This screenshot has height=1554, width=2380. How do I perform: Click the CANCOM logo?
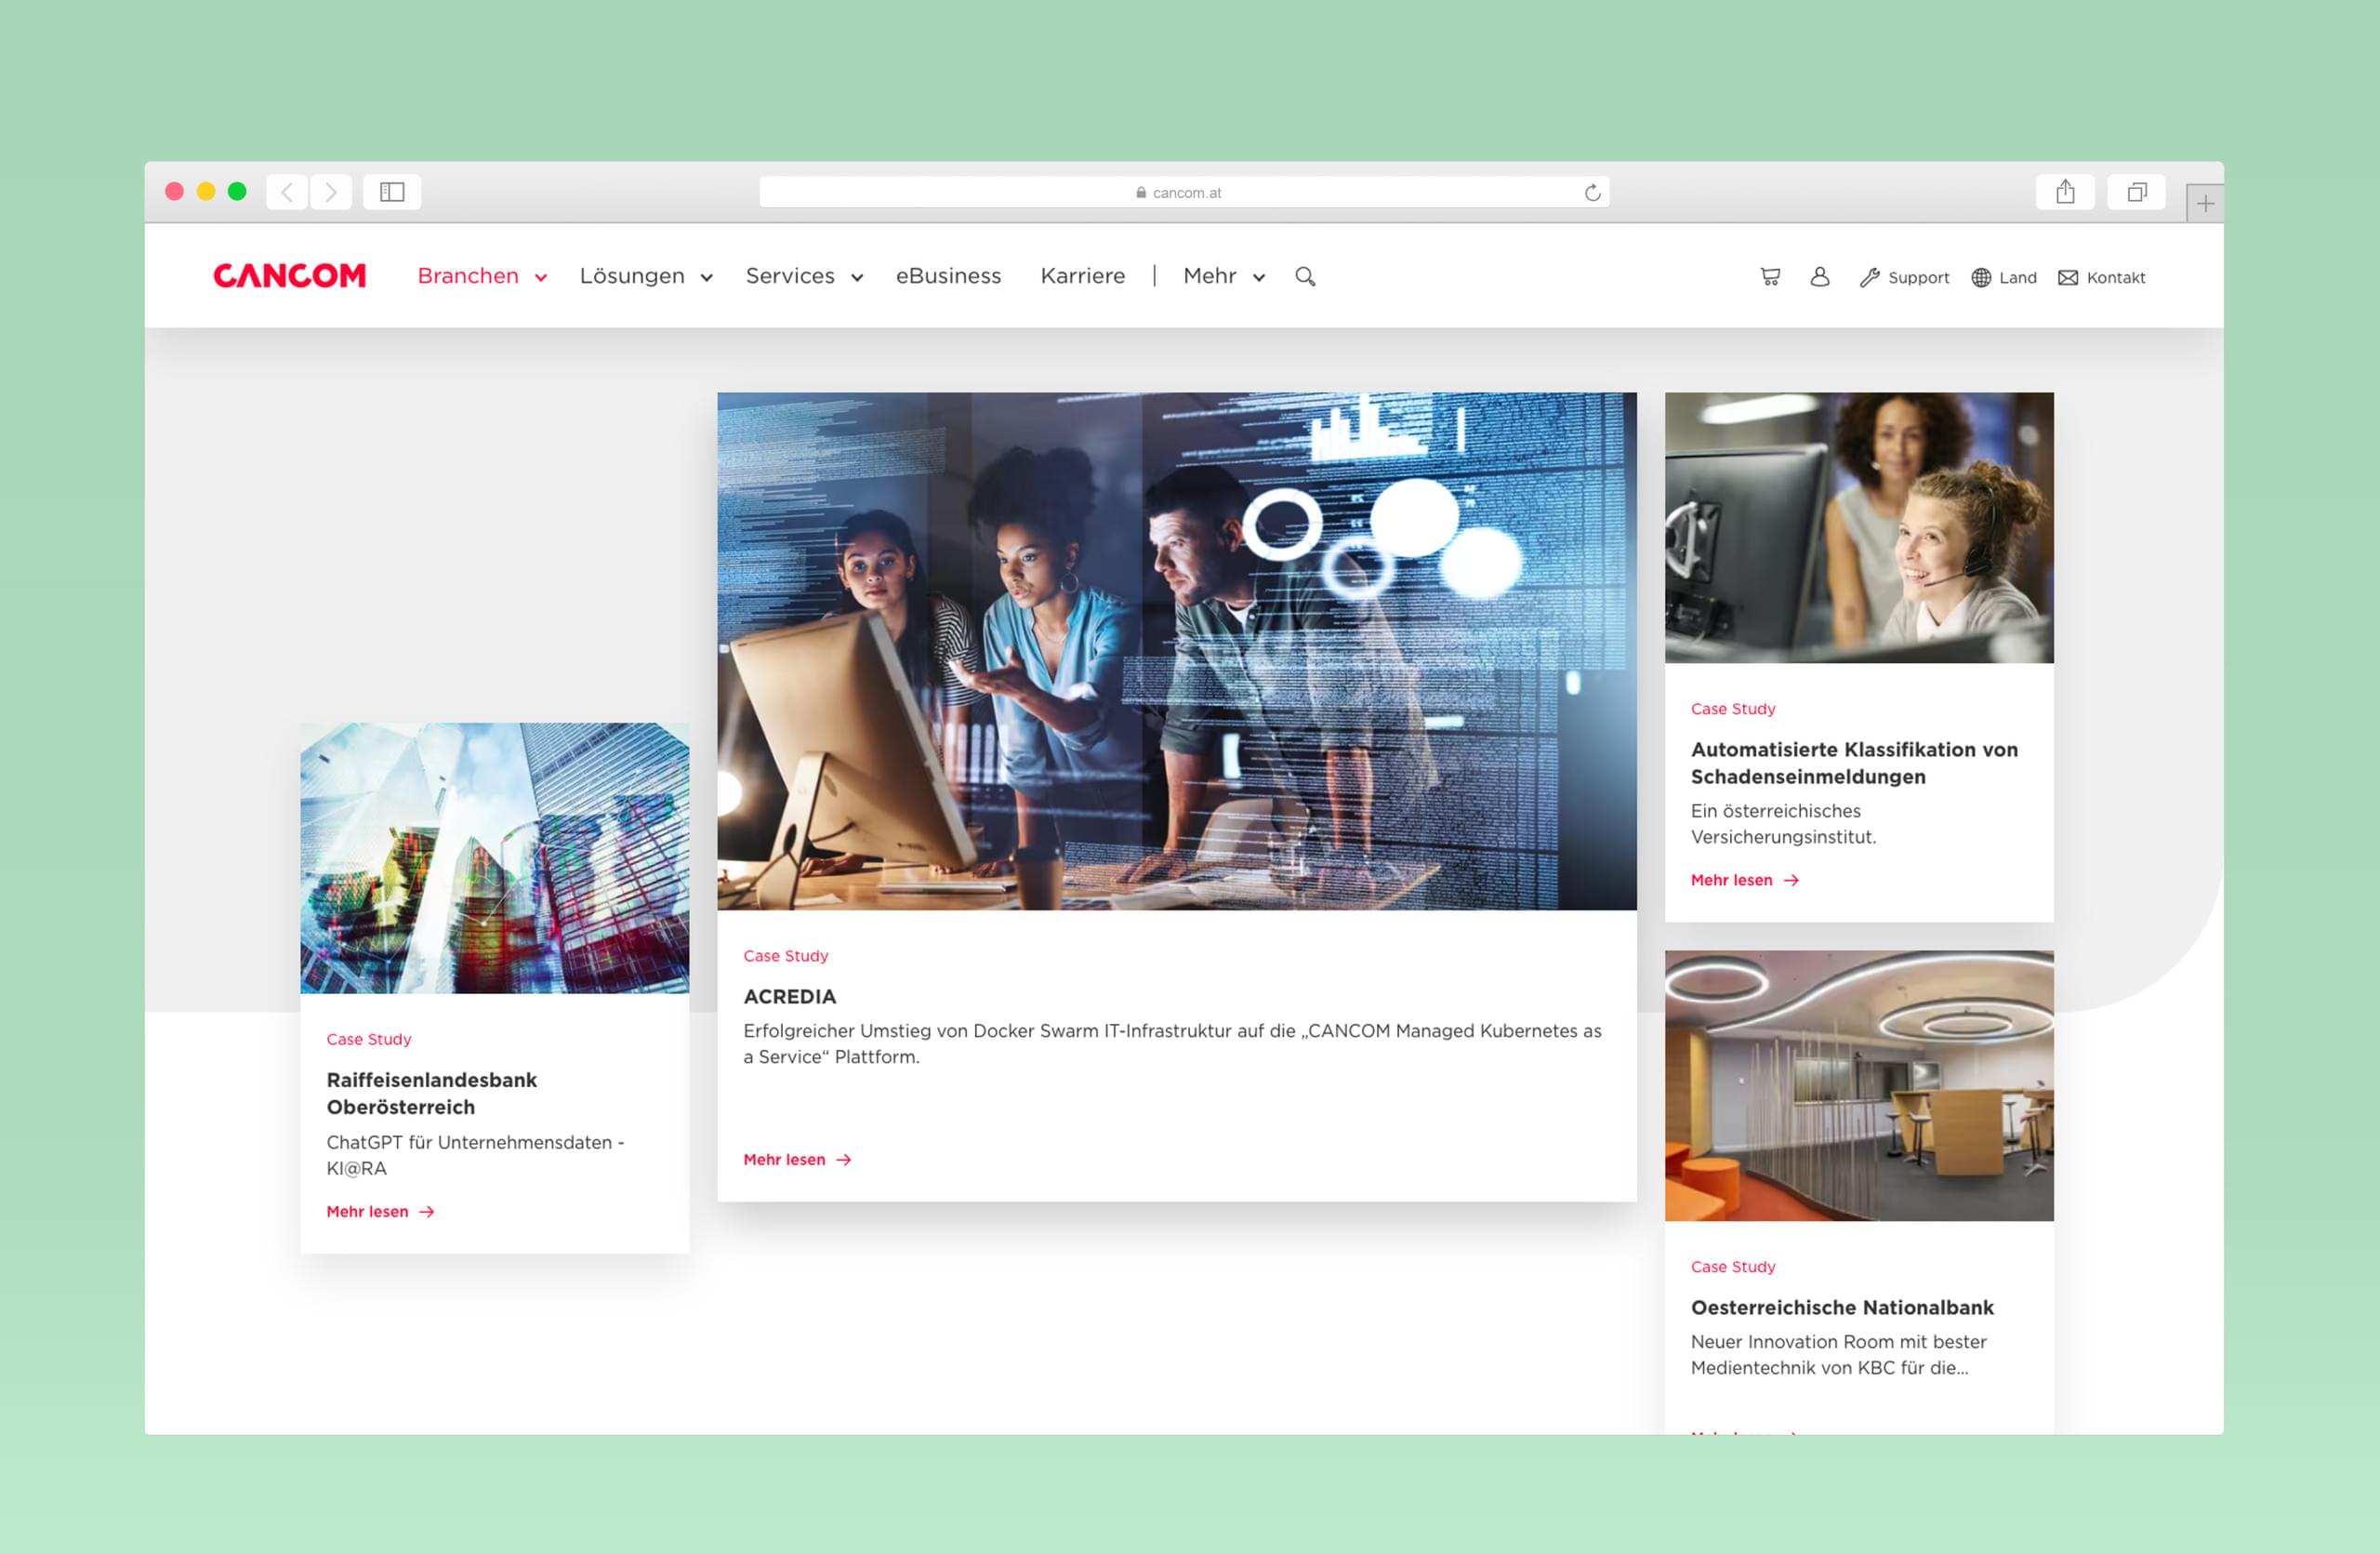[x=290, y=276]
